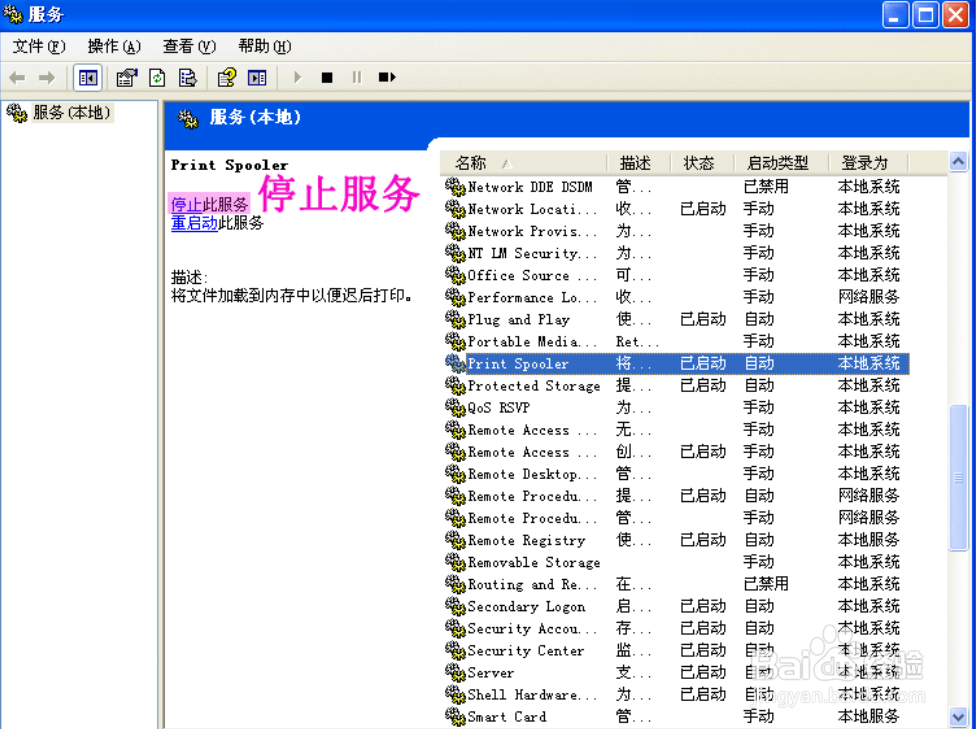Click the vertical scrollbar thumb
This screenshot has width=978, height=729.
tap(958, 478)
